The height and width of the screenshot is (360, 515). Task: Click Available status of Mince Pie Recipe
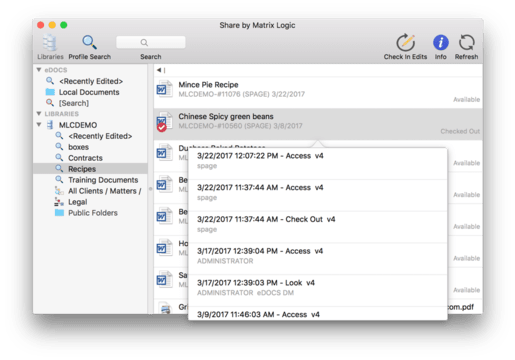click(x=466, y=100)
